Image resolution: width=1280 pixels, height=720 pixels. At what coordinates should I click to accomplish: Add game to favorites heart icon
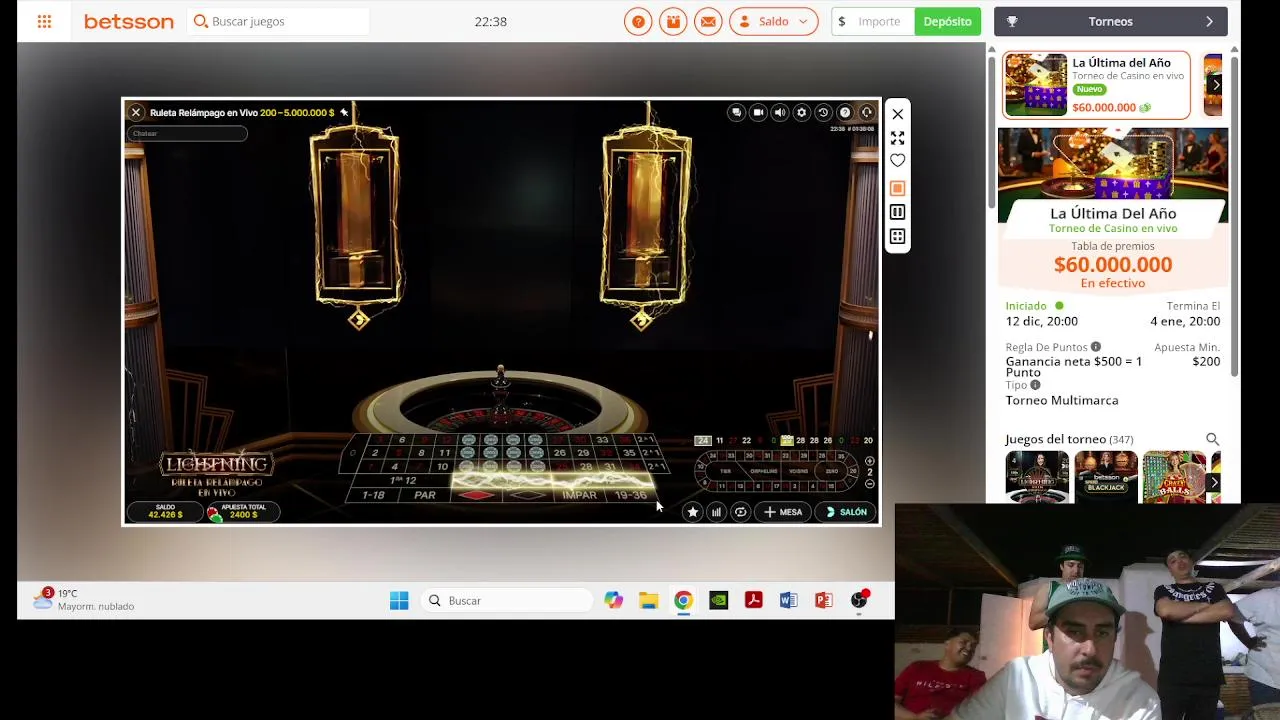pyautogui.click(x=897, y=161)
